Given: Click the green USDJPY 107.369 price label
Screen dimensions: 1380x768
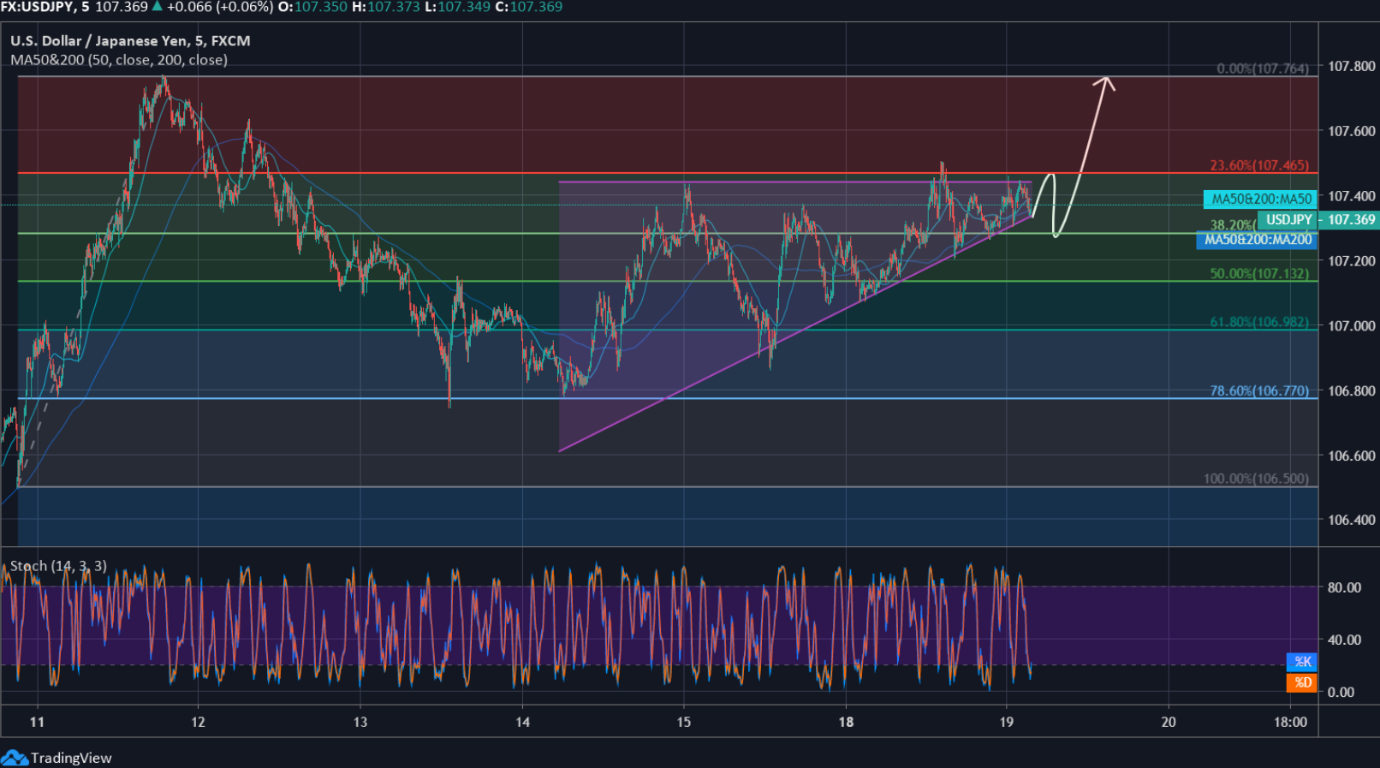Looking at the screenshot, I should 1317,220.
